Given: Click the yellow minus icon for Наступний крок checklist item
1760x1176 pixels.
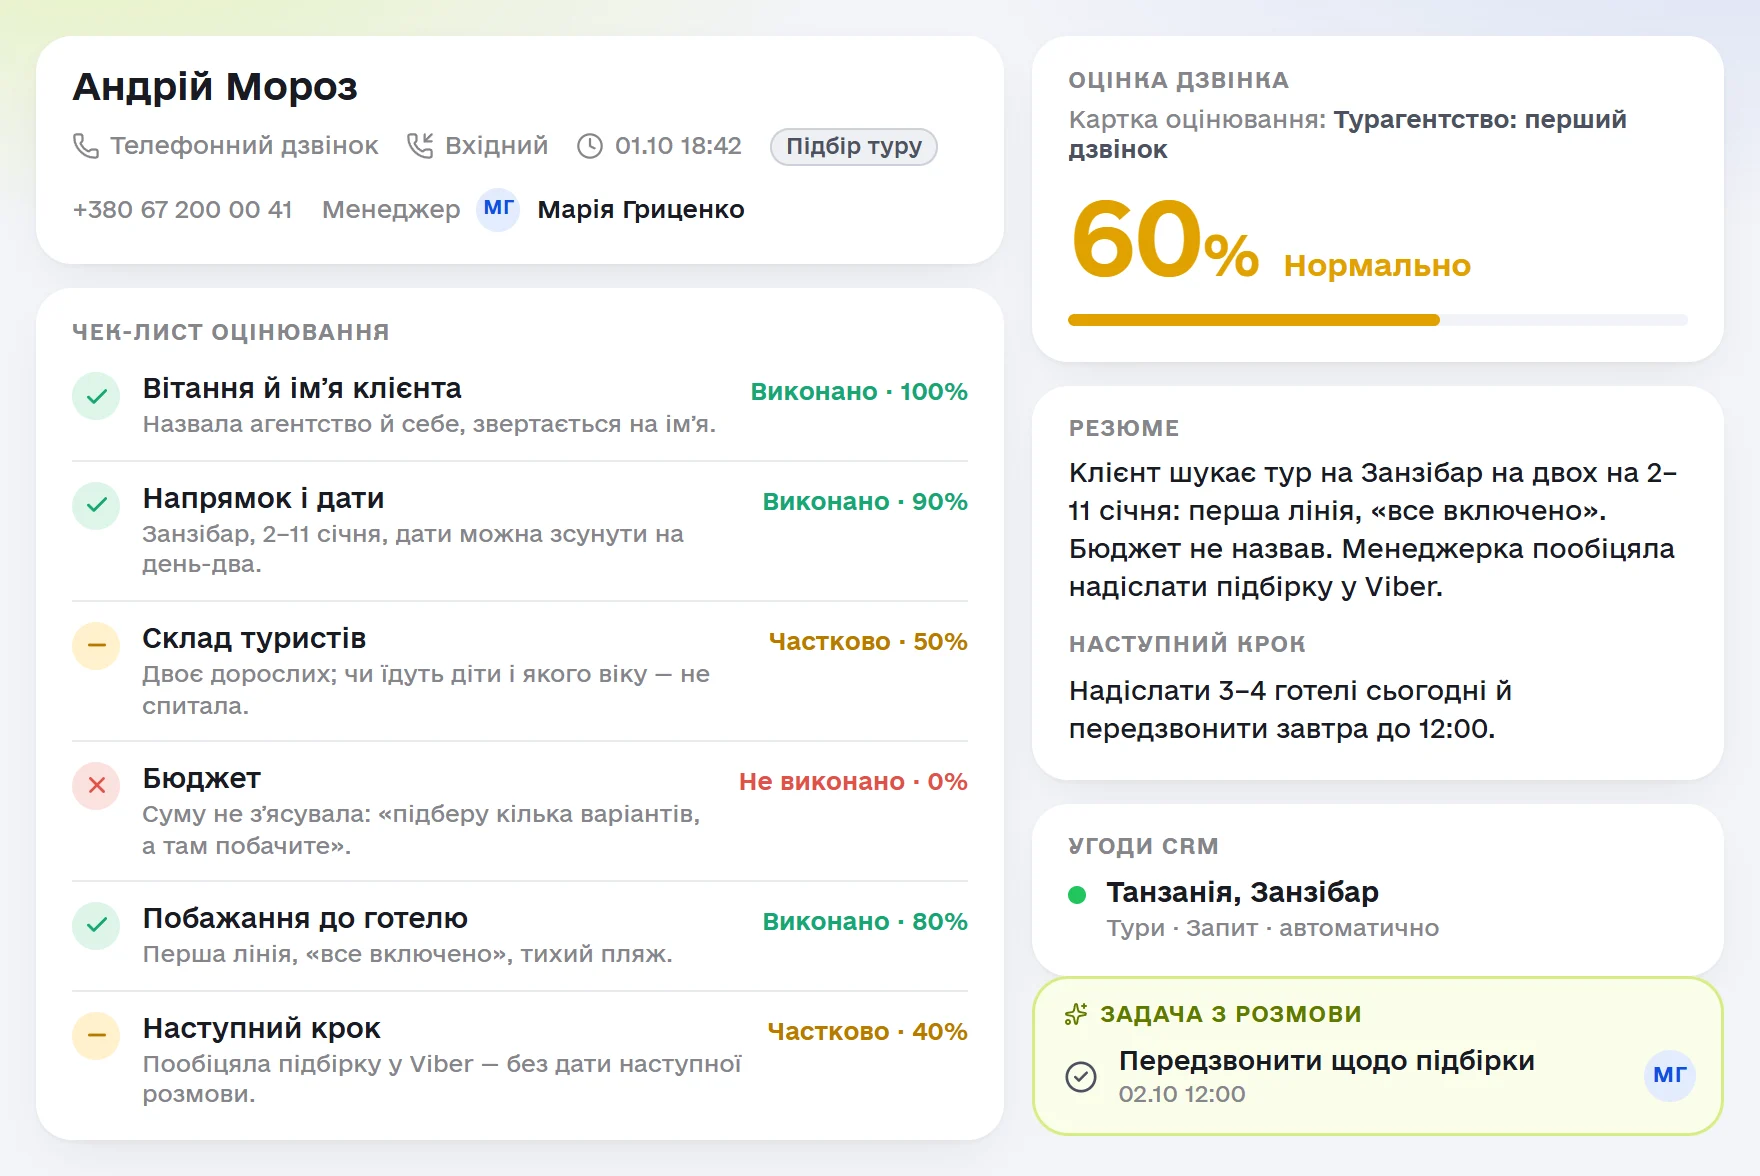Looking at the screenshot, I should (96, 1035).
